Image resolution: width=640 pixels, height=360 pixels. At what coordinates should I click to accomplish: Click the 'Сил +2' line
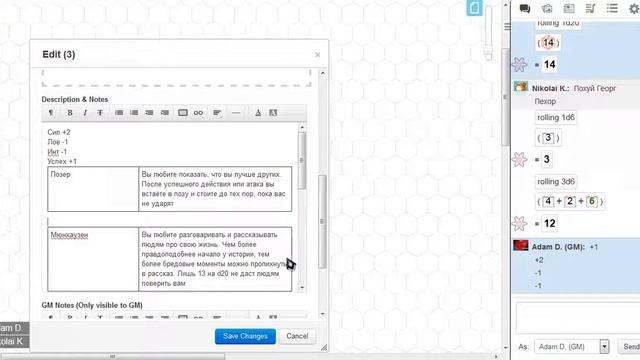coord(59,132)
